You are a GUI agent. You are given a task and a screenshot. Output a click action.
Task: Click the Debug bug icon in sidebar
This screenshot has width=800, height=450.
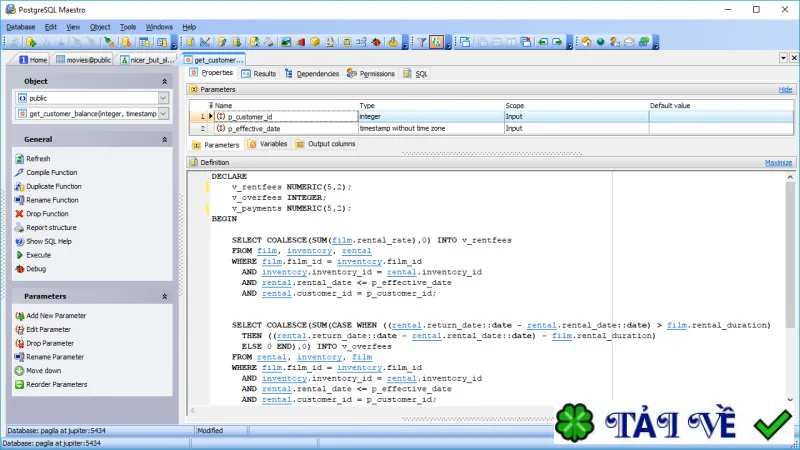19,269
